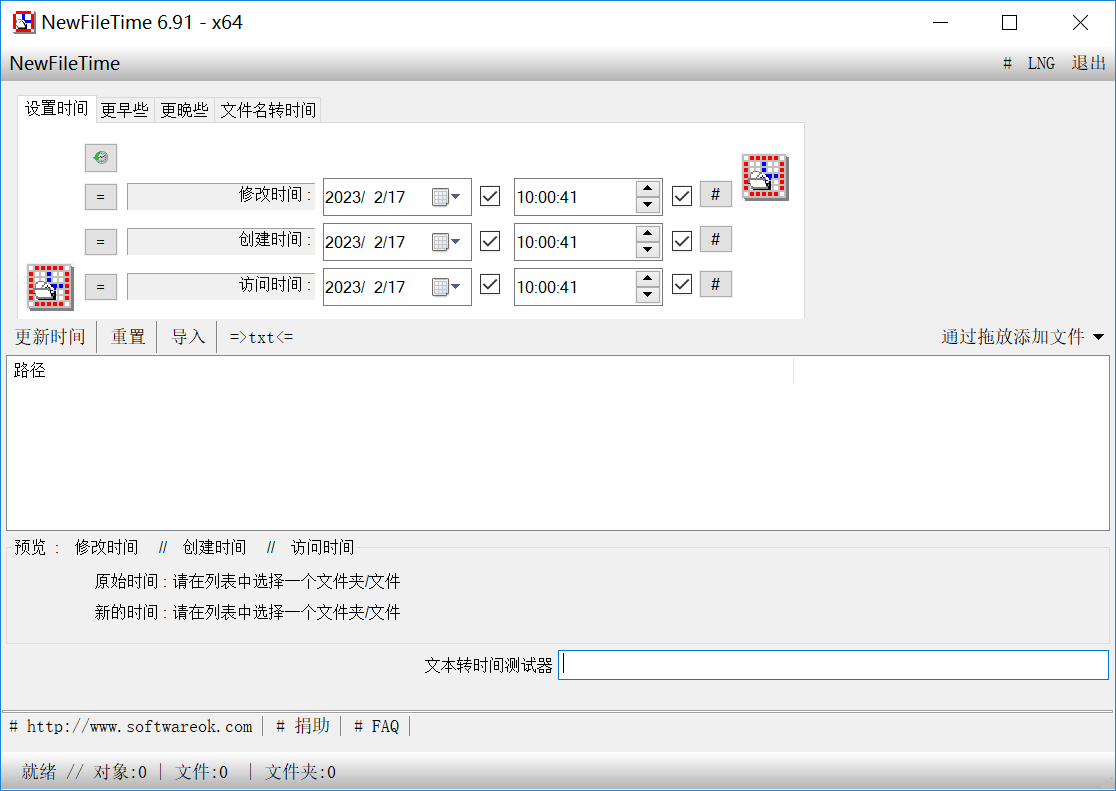The image size is (1116, 791).
Task: Click the 路径 column header
Action: tap(401, 370)
